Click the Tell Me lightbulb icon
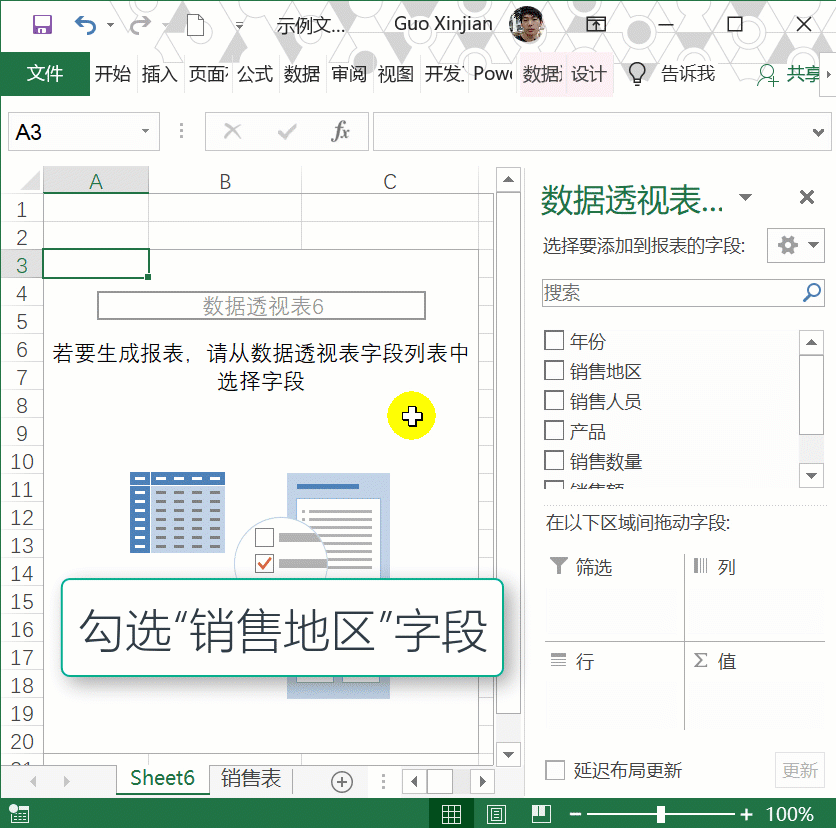The image size is (836, 828). coord(636,74)
